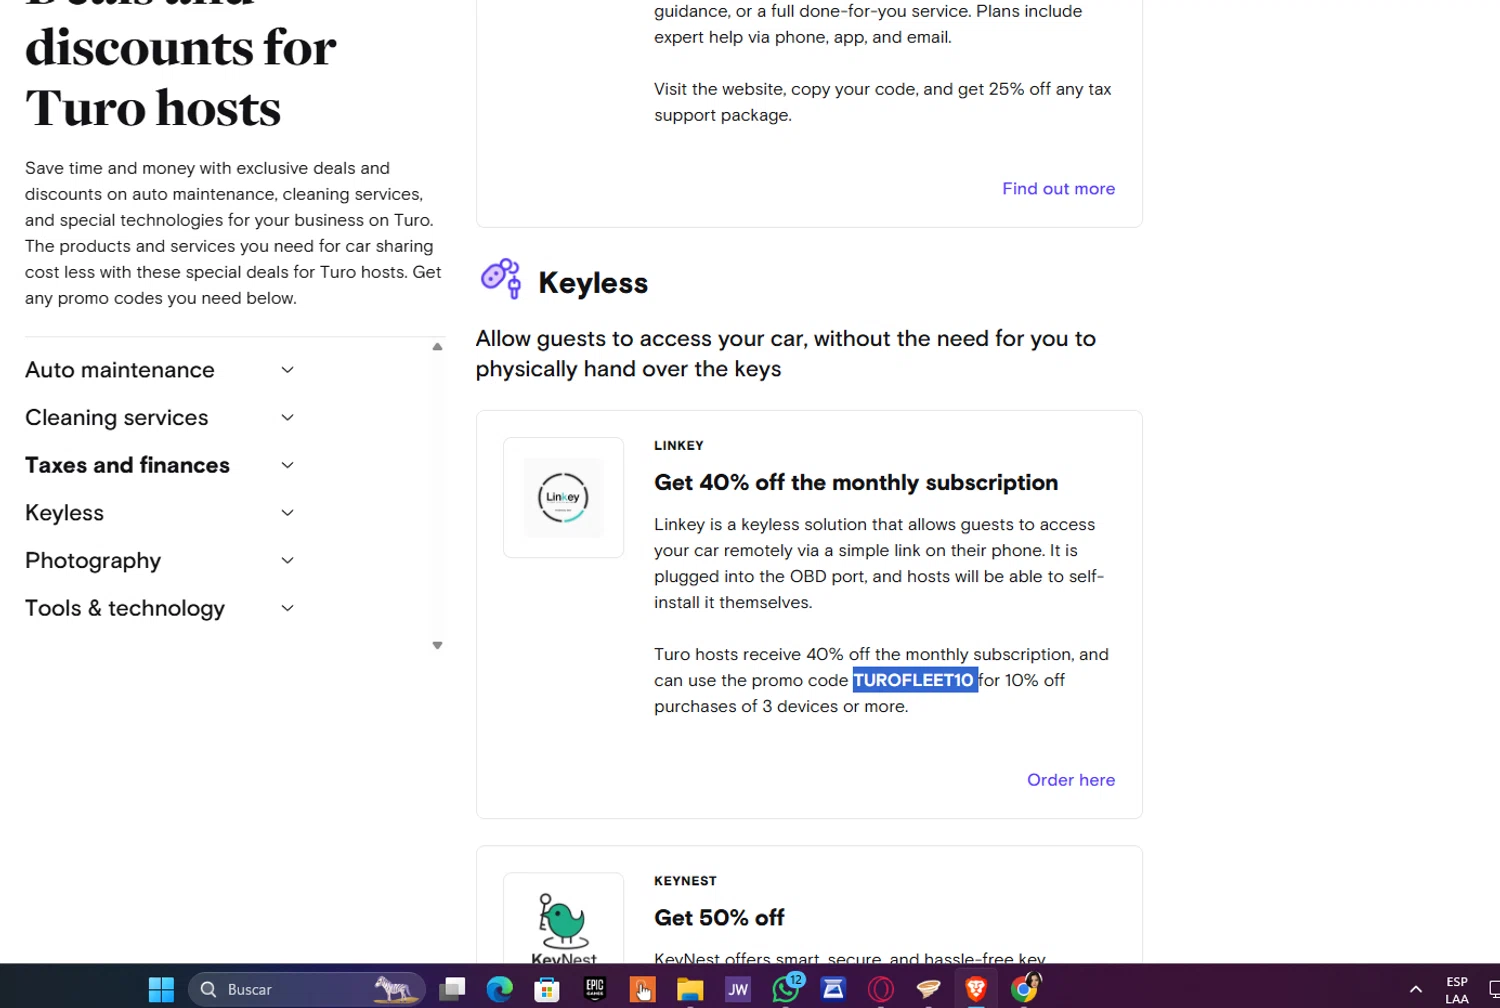Viewport: 1500px width, 1008px height.
Task: Click the sidebar scroll down arrow
Action: click(x=437, y=646)
